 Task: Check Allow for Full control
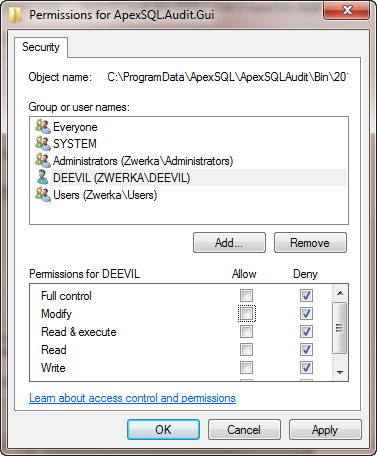pos(246,295)
